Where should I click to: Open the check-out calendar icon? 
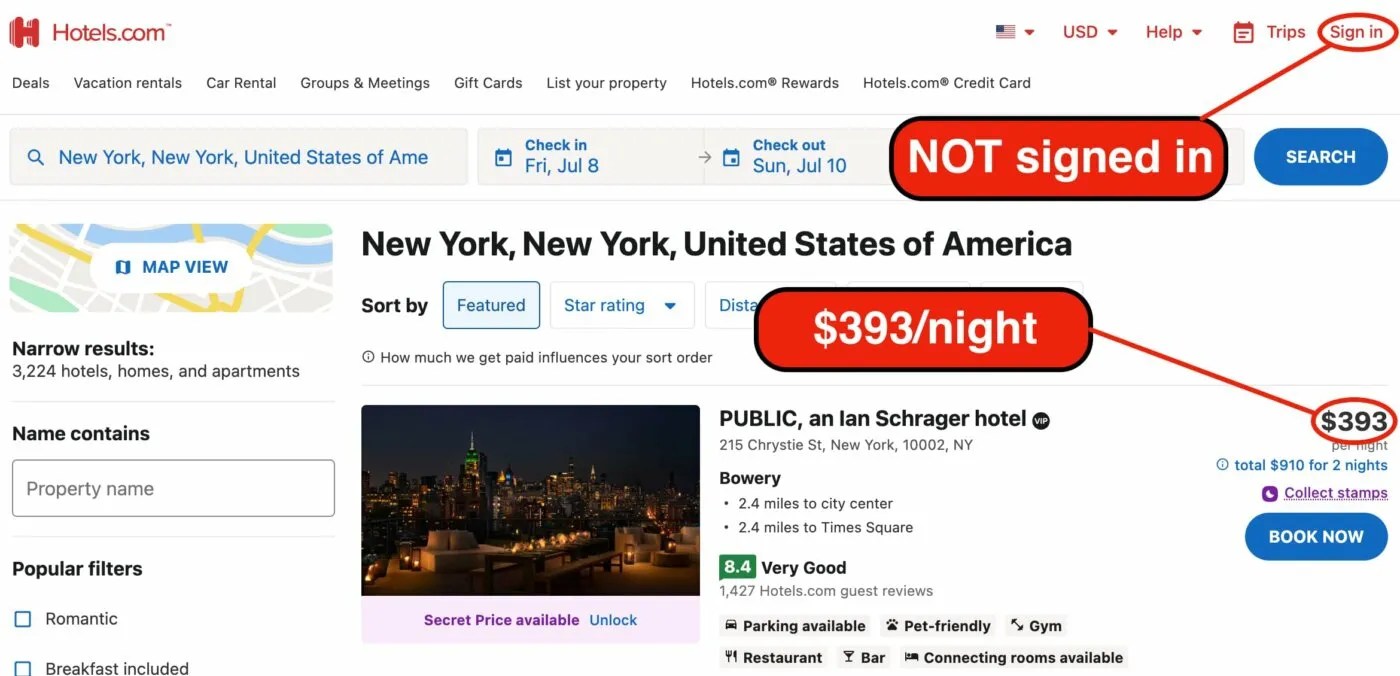coord(732,156)
